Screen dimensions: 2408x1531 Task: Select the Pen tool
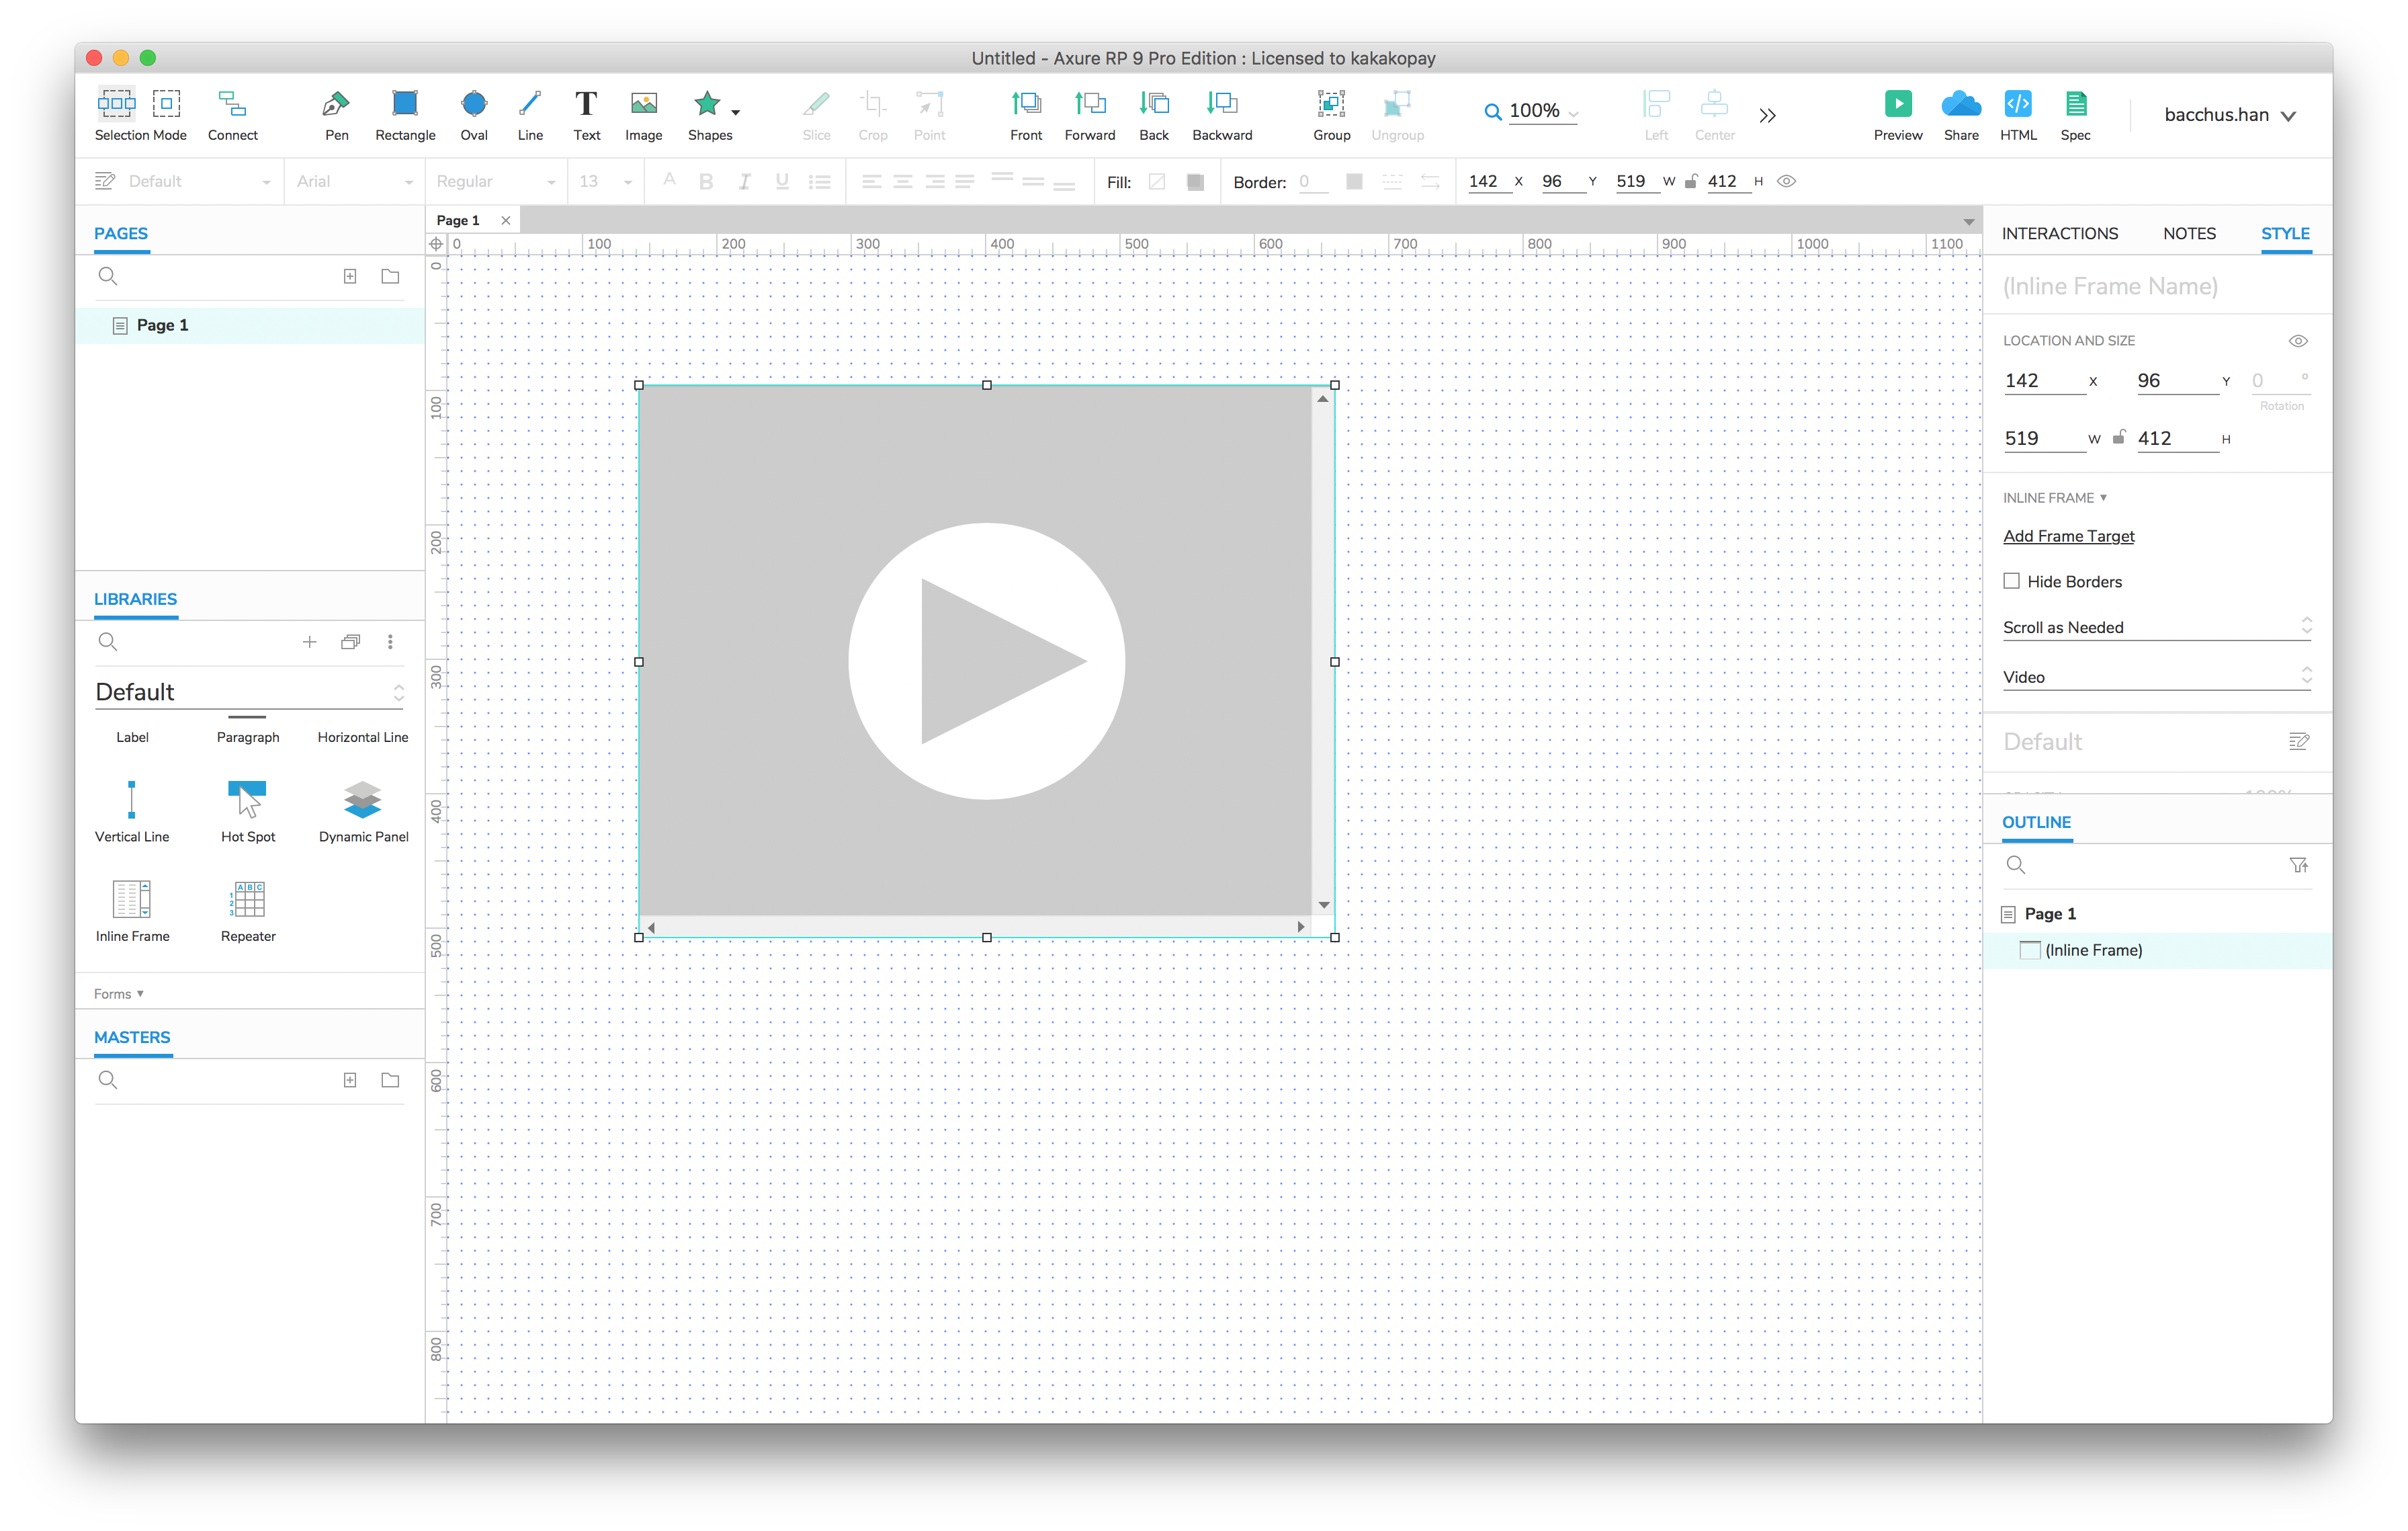point(336,104)
